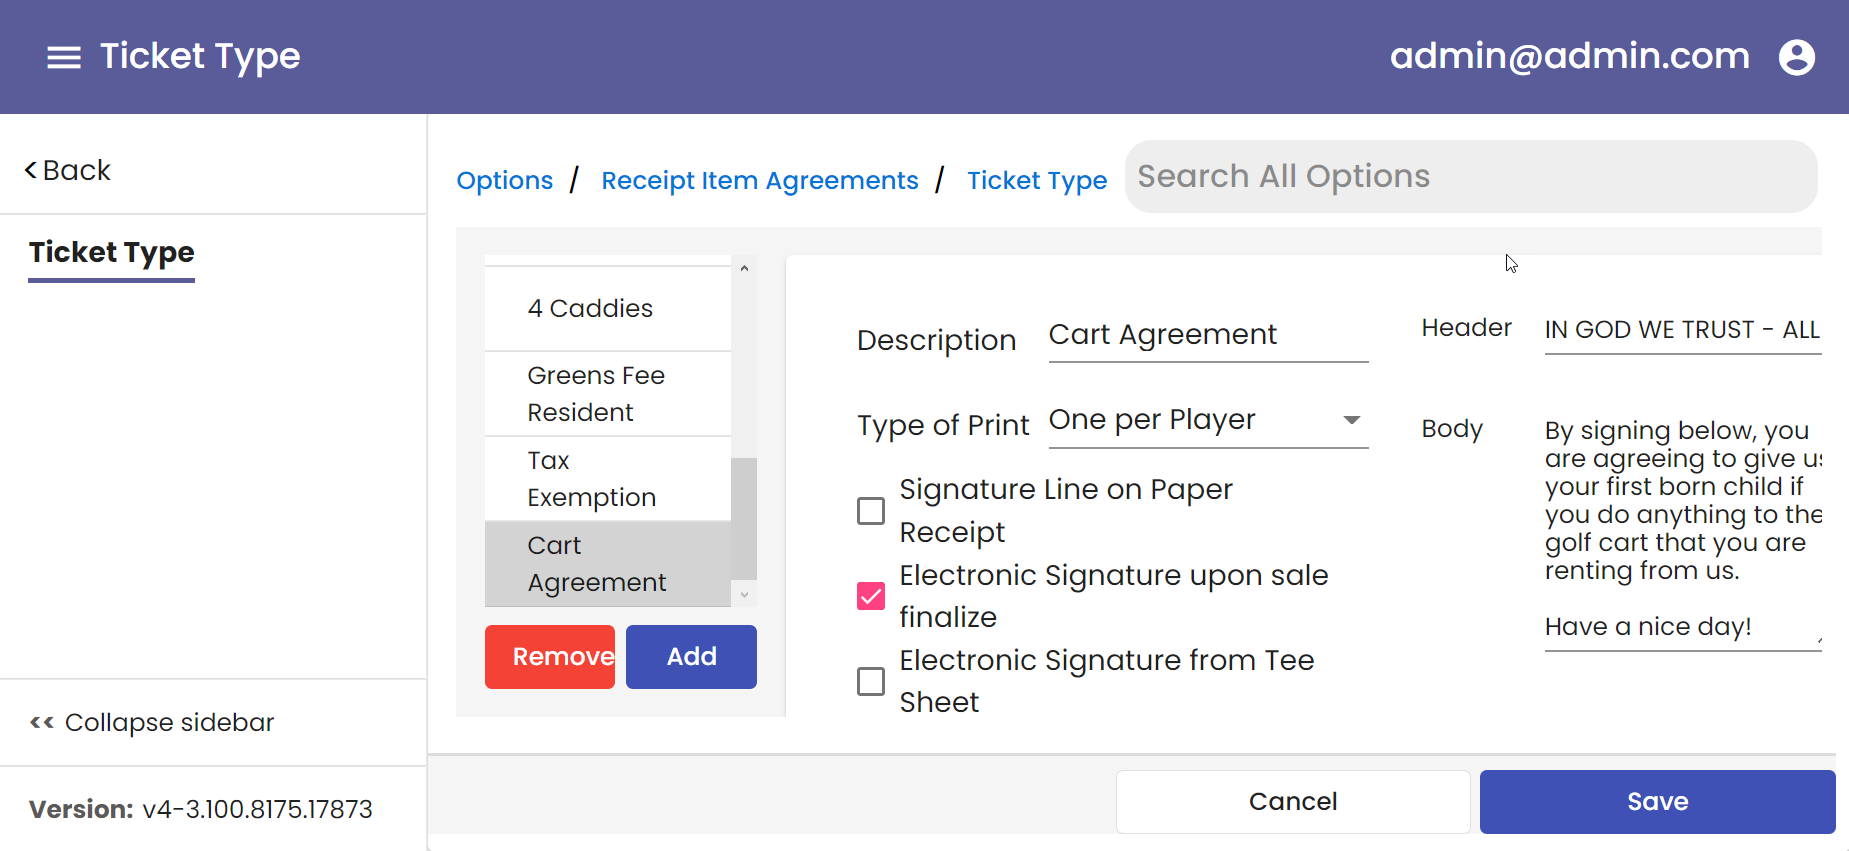Click the Search All Options field
This screenshot has width=1849, height=851.
pos(1470,177)
